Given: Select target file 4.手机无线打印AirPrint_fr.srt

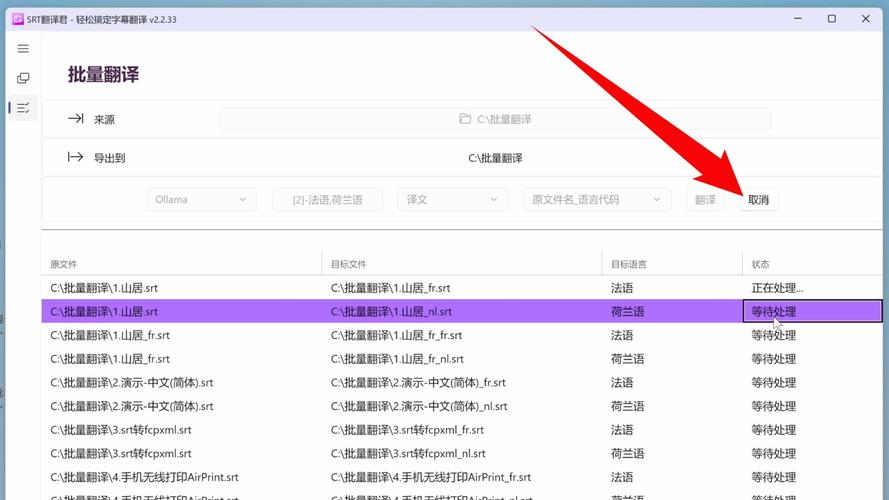Looking at the screenshot, I should 431,478.
